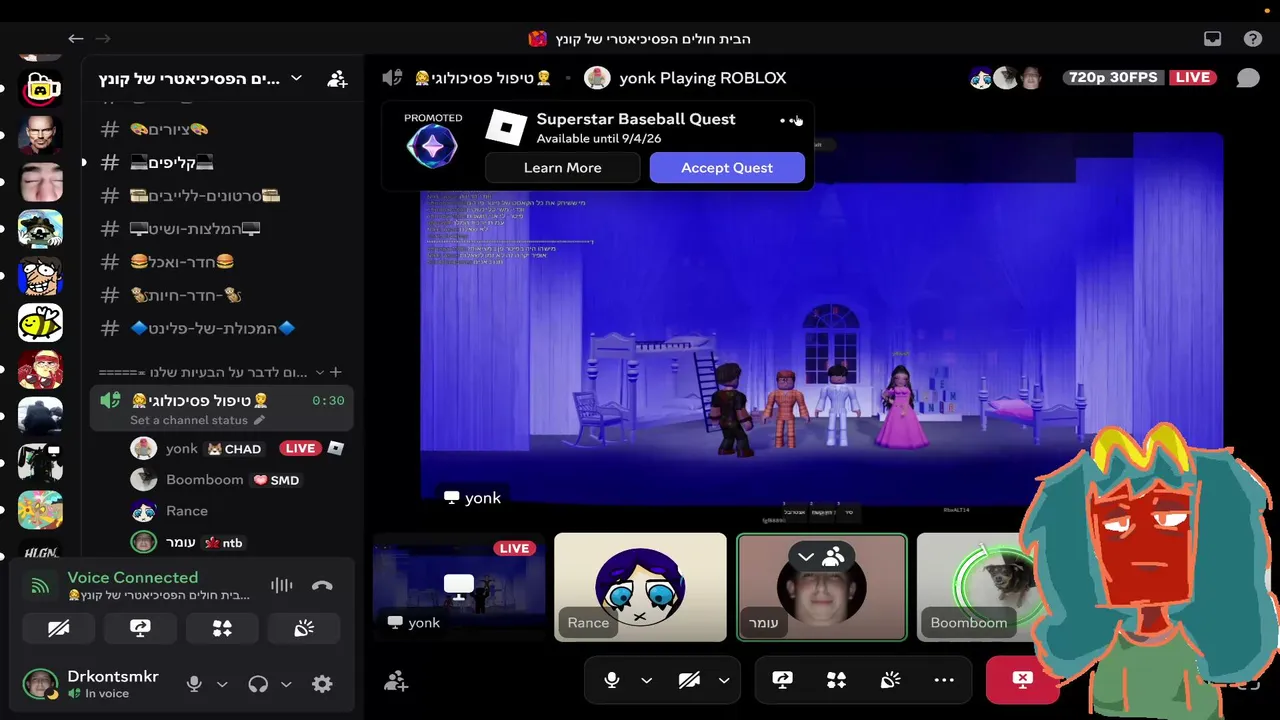The height and width of the screenshot is (720, 1280).
Task: Toggle the camera in the voice panel
Action: click(x=58, y=628)
